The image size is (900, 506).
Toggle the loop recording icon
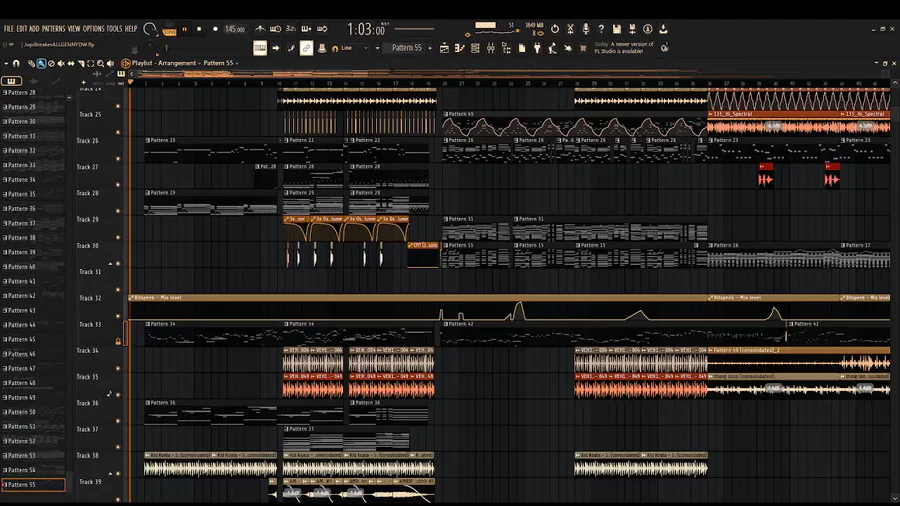point(322,29)
